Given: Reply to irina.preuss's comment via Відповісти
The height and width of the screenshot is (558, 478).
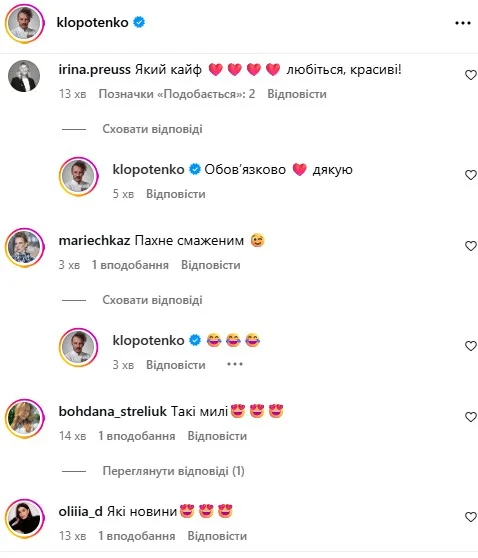Looking at the screenshot, I should coord(297,94).
